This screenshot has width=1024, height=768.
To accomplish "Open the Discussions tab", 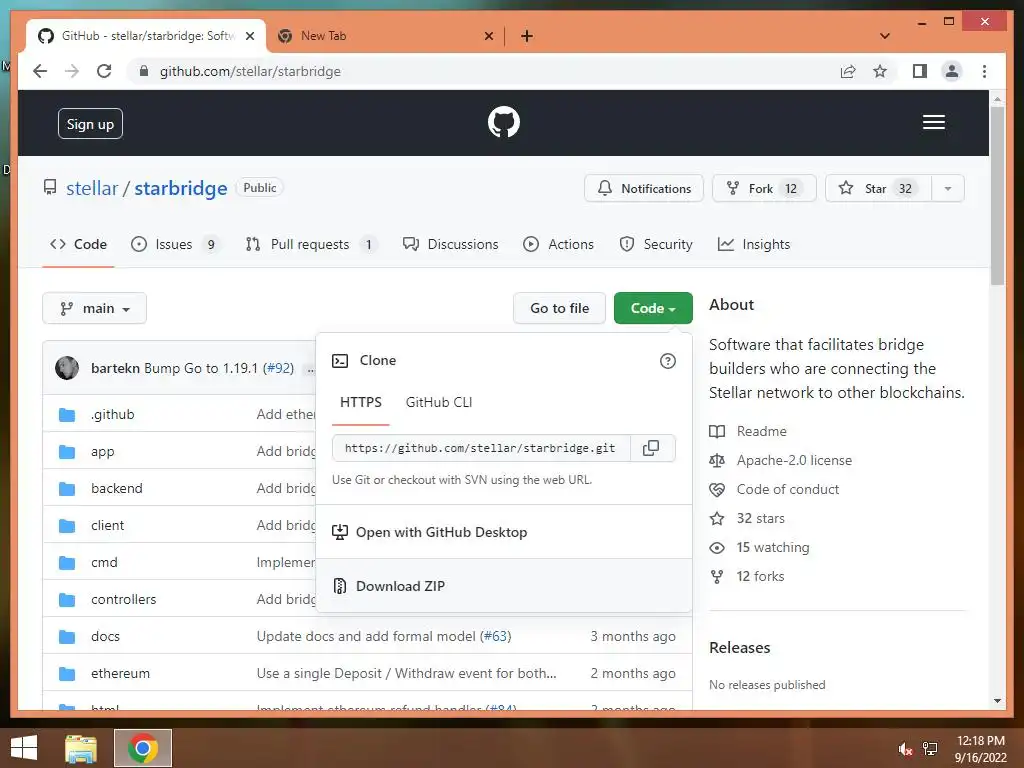I will pyautogui.click(x=451, y=244).
